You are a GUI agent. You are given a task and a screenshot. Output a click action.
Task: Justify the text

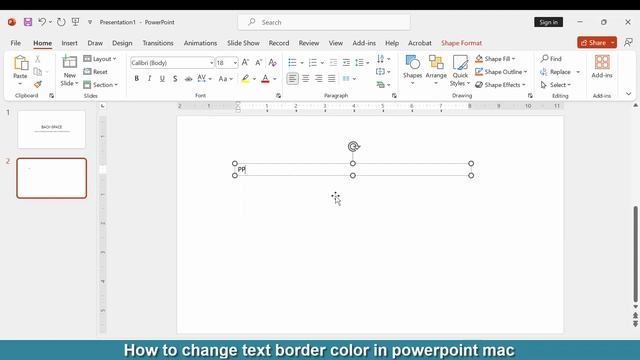[x=331, y=78]
